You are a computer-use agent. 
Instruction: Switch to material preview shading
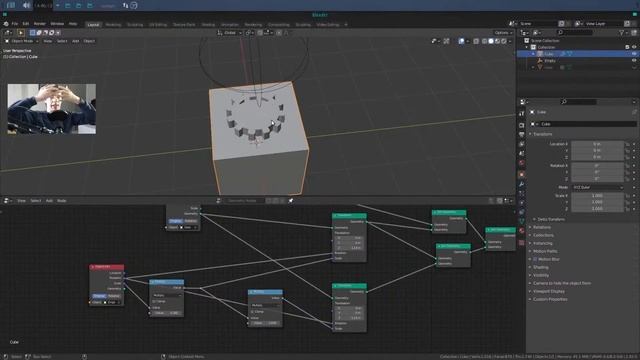click(498, 41)
